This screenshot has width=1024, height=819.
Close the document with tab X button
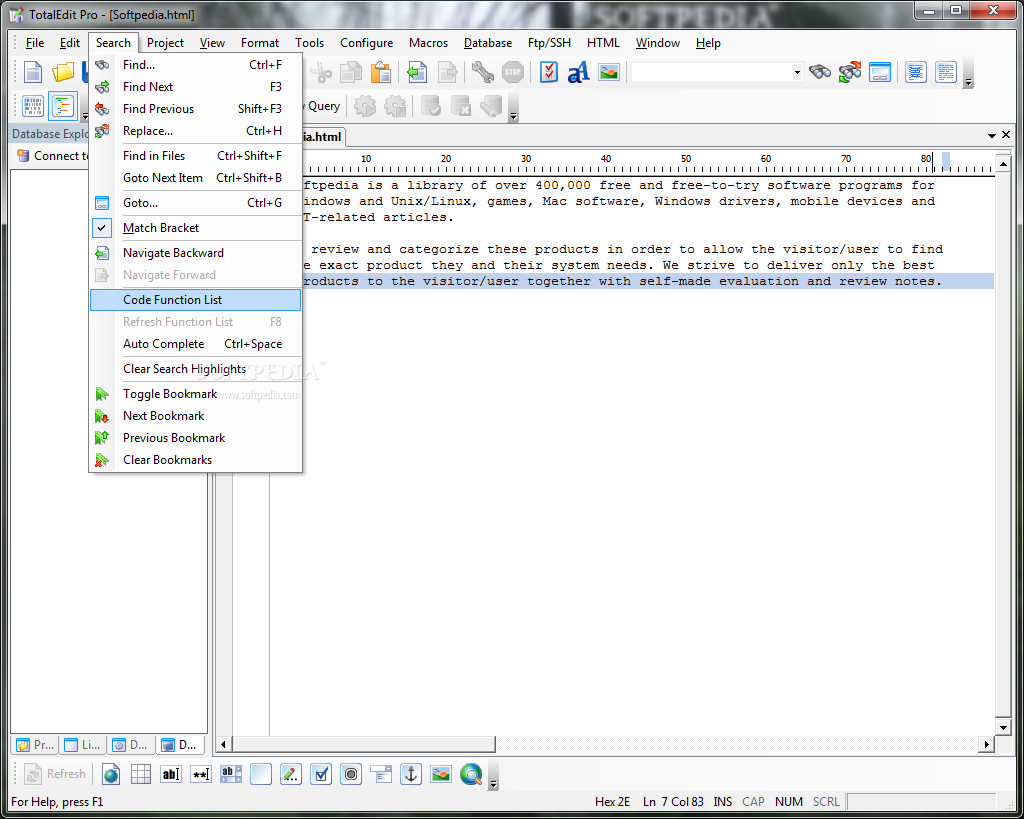coord(1006,135)
